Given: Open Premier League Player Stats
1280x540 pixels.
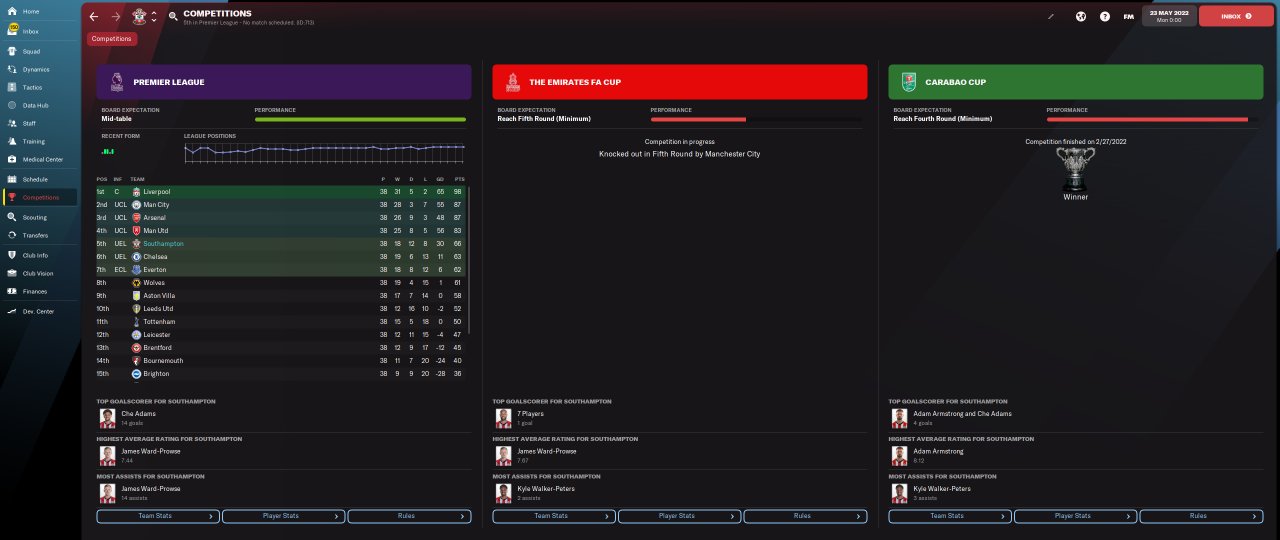Looking at the screenshot, I should pos(283,516).
